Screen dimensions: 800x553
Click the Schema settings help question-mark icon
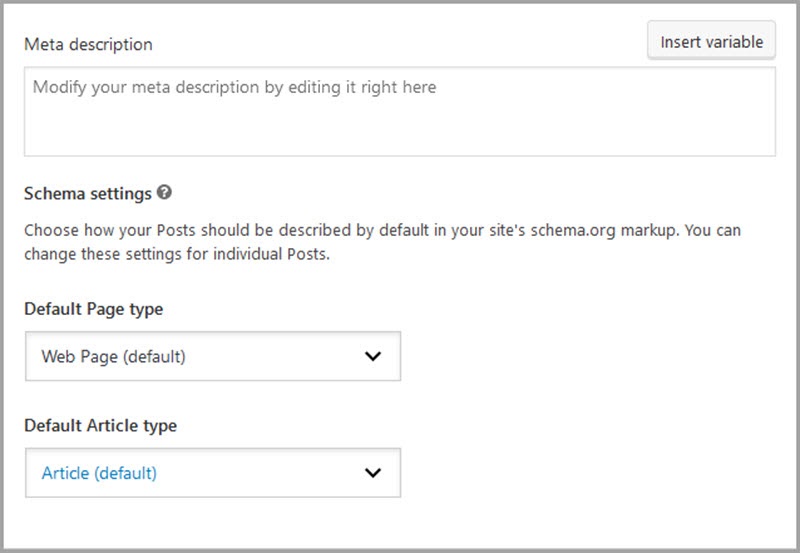coord(164,192)
